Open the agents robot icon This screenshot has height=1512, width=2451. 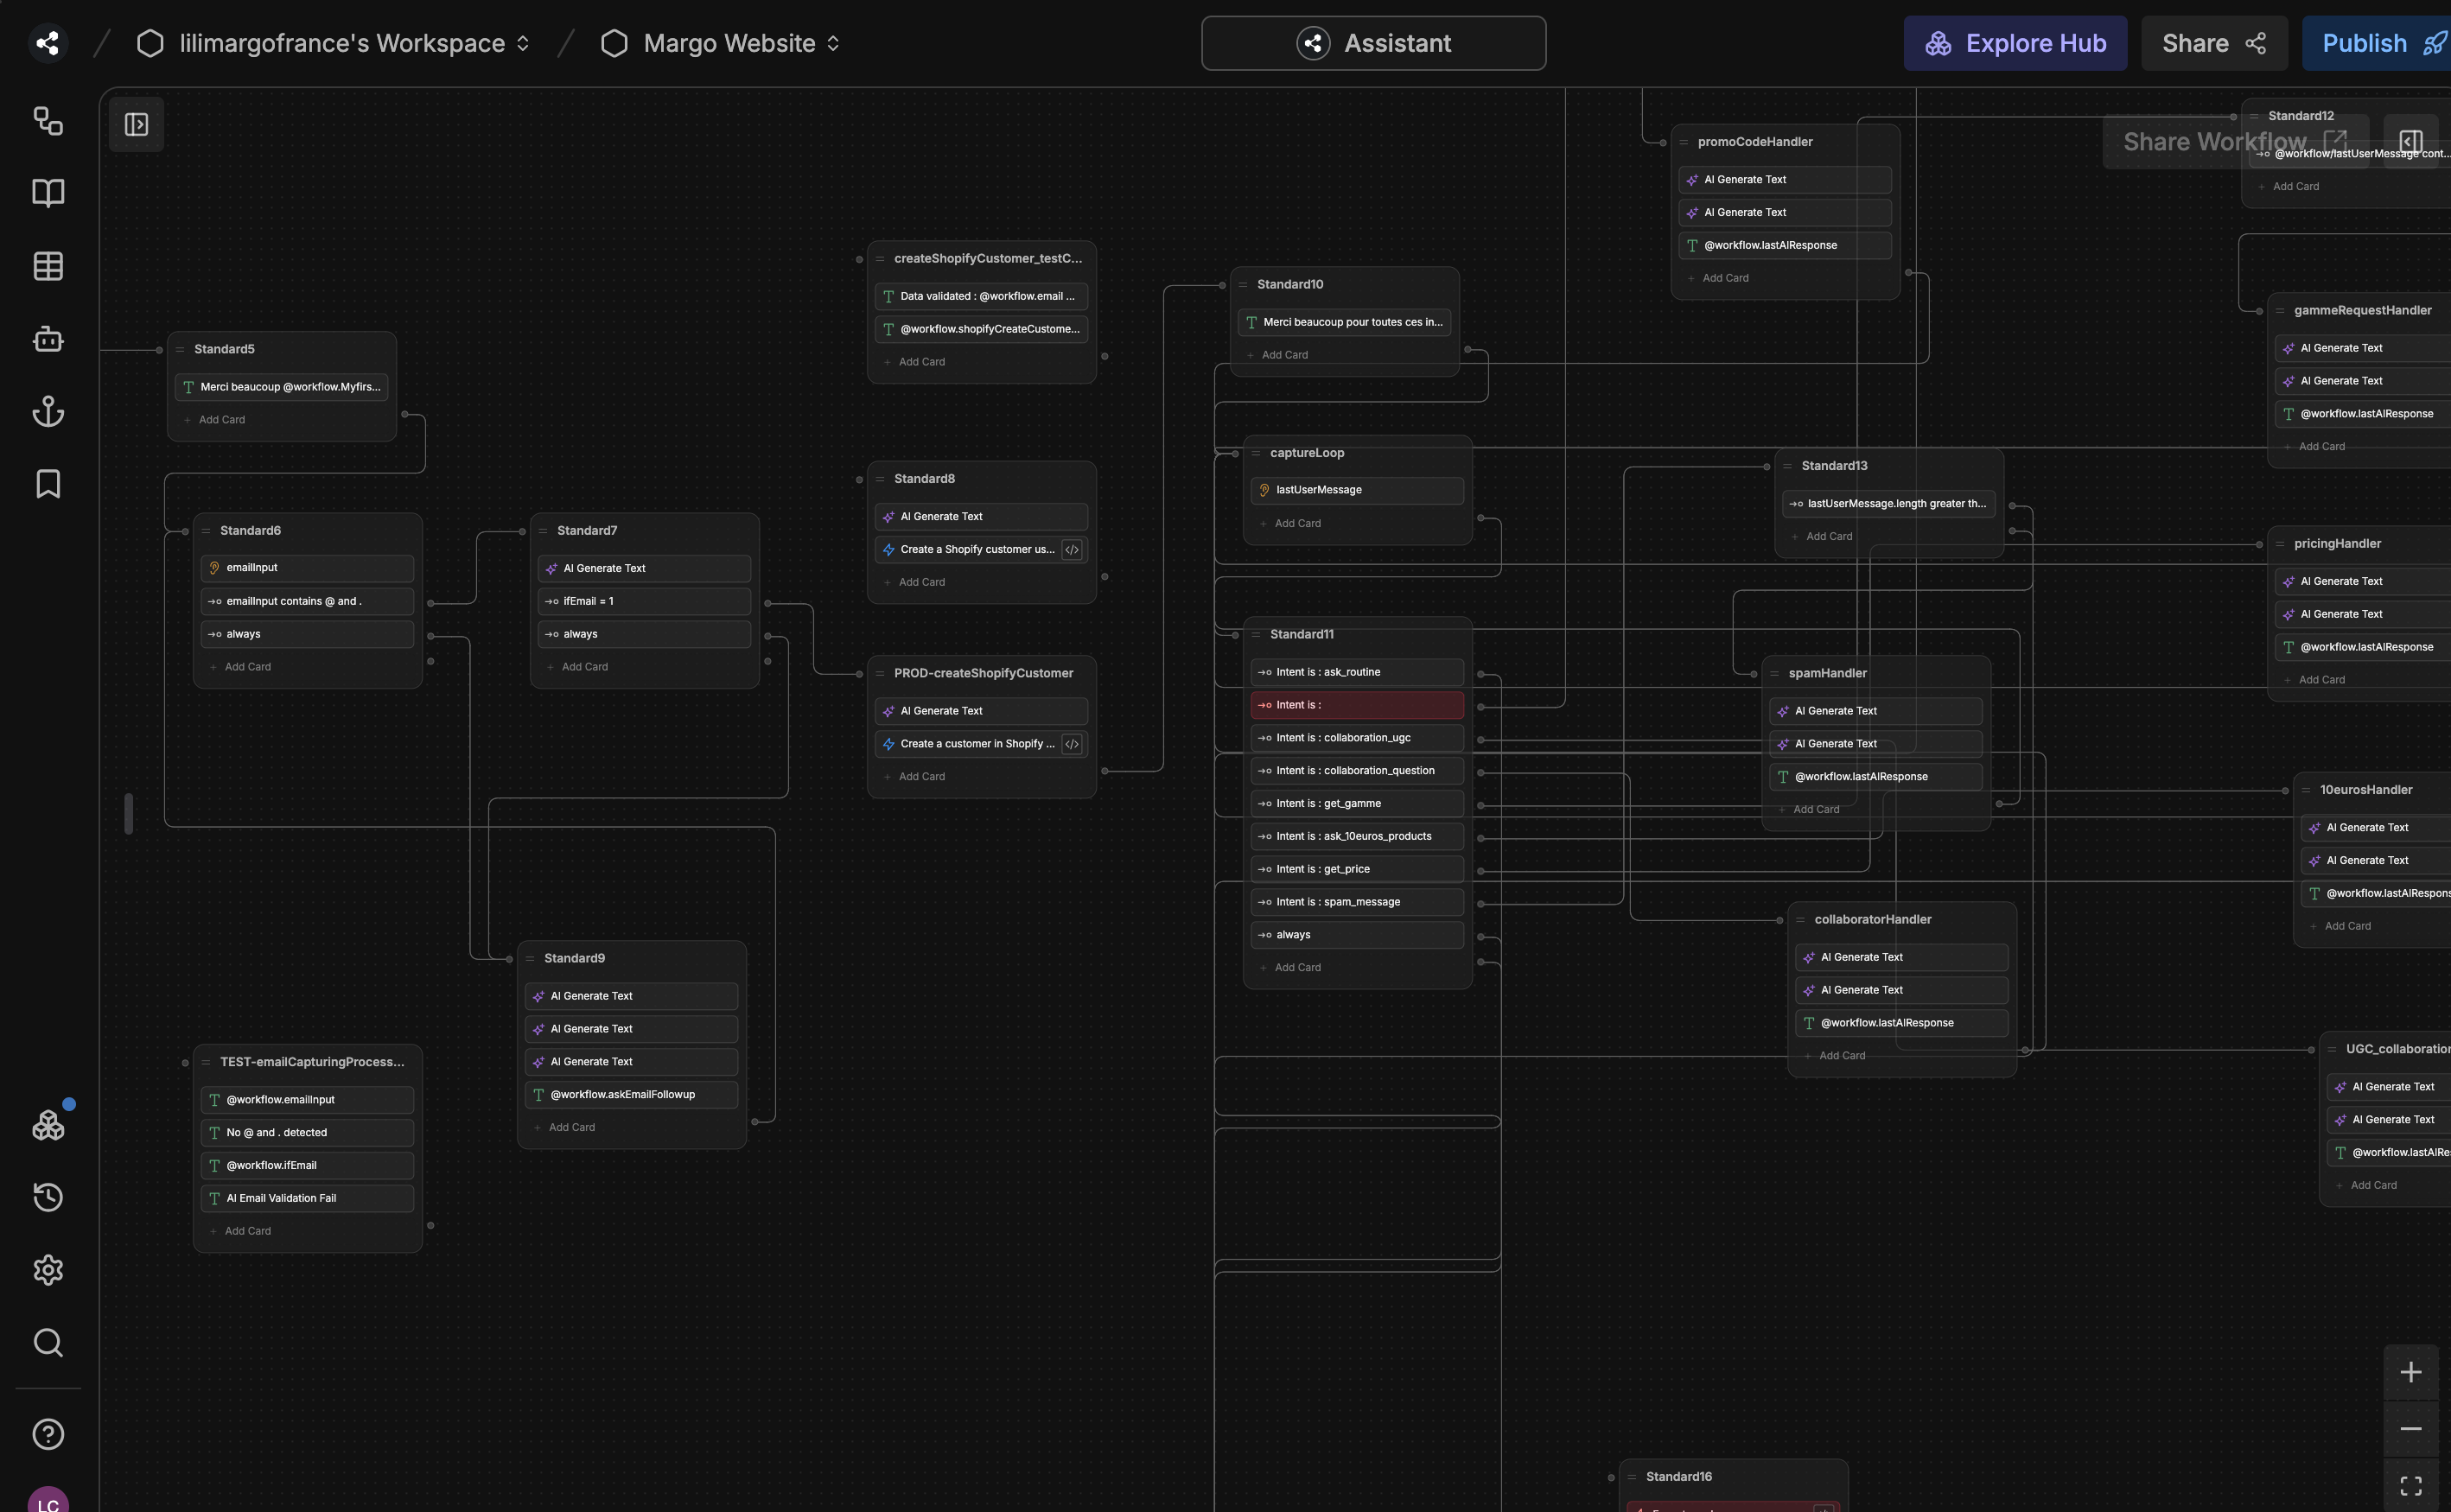click(x=48, y=339)
